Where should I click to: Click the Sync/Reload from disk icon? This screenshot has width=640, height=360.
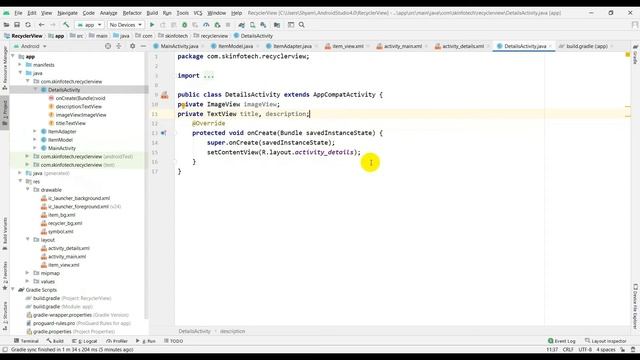[28, 25]
